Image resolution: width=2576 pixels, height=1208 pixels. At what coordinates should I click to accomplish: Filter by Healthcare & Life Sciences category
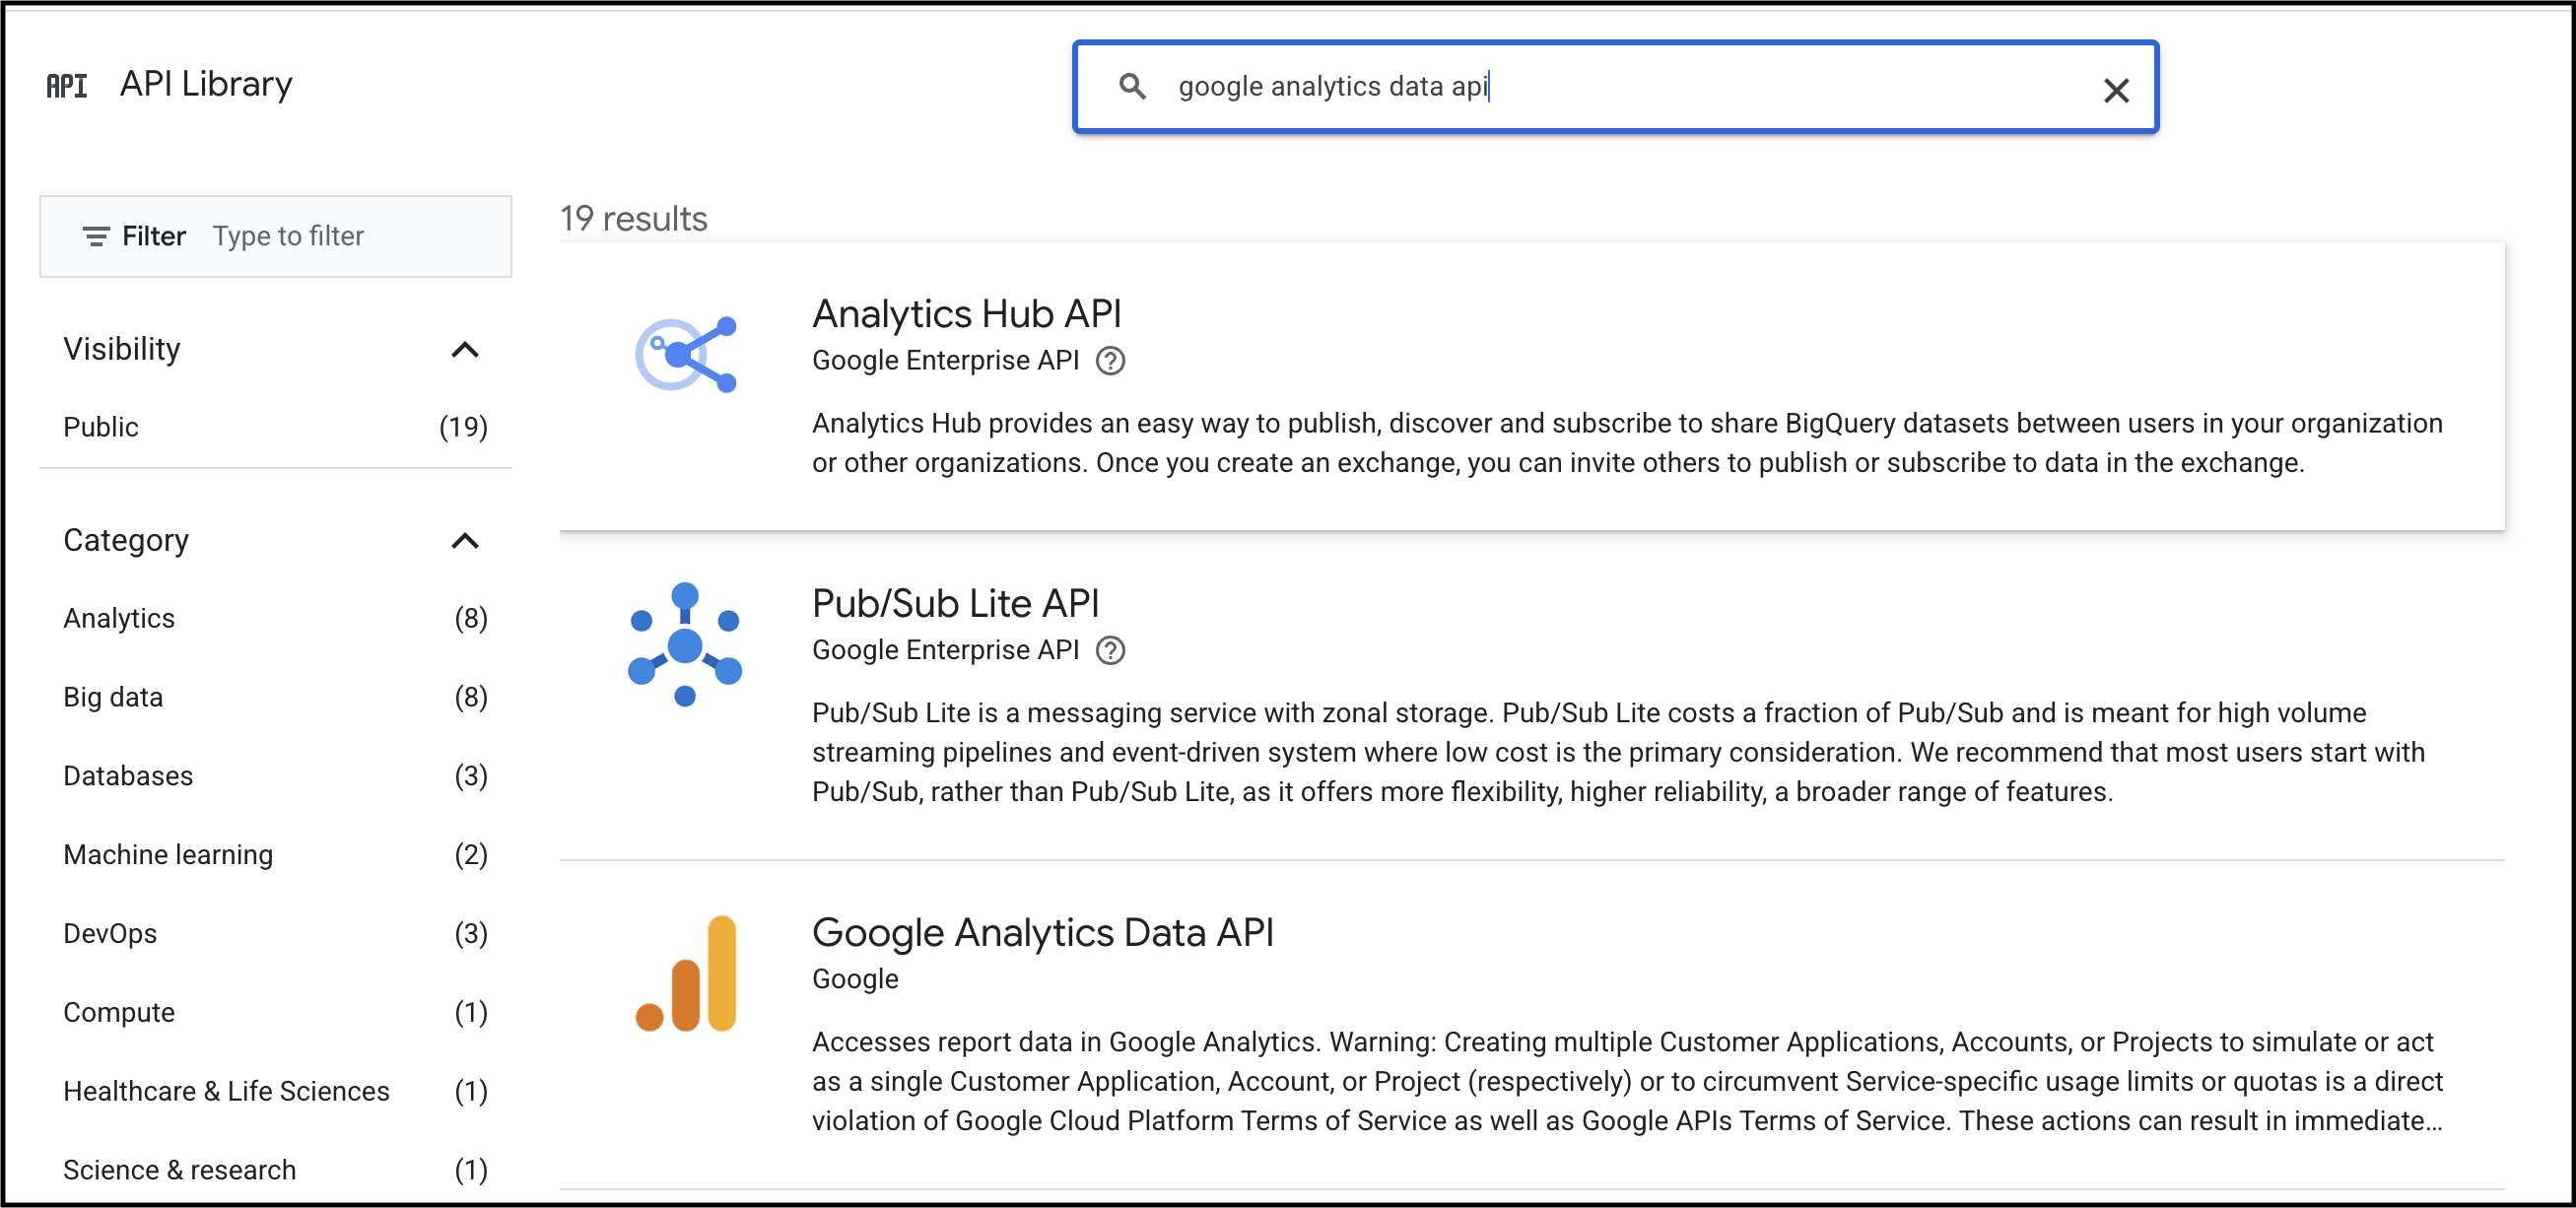275,1091
